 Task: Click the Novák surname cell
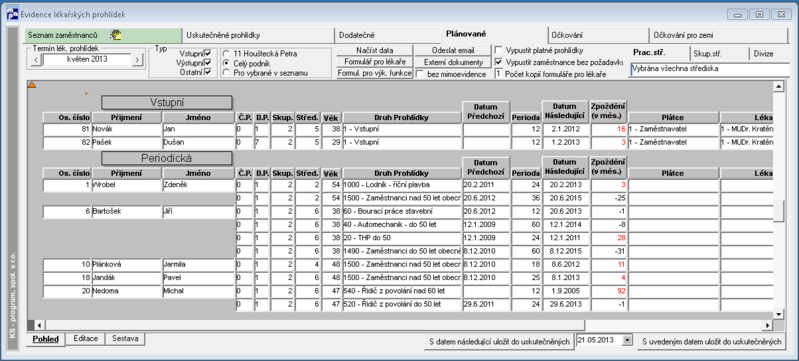coord(126,130)
